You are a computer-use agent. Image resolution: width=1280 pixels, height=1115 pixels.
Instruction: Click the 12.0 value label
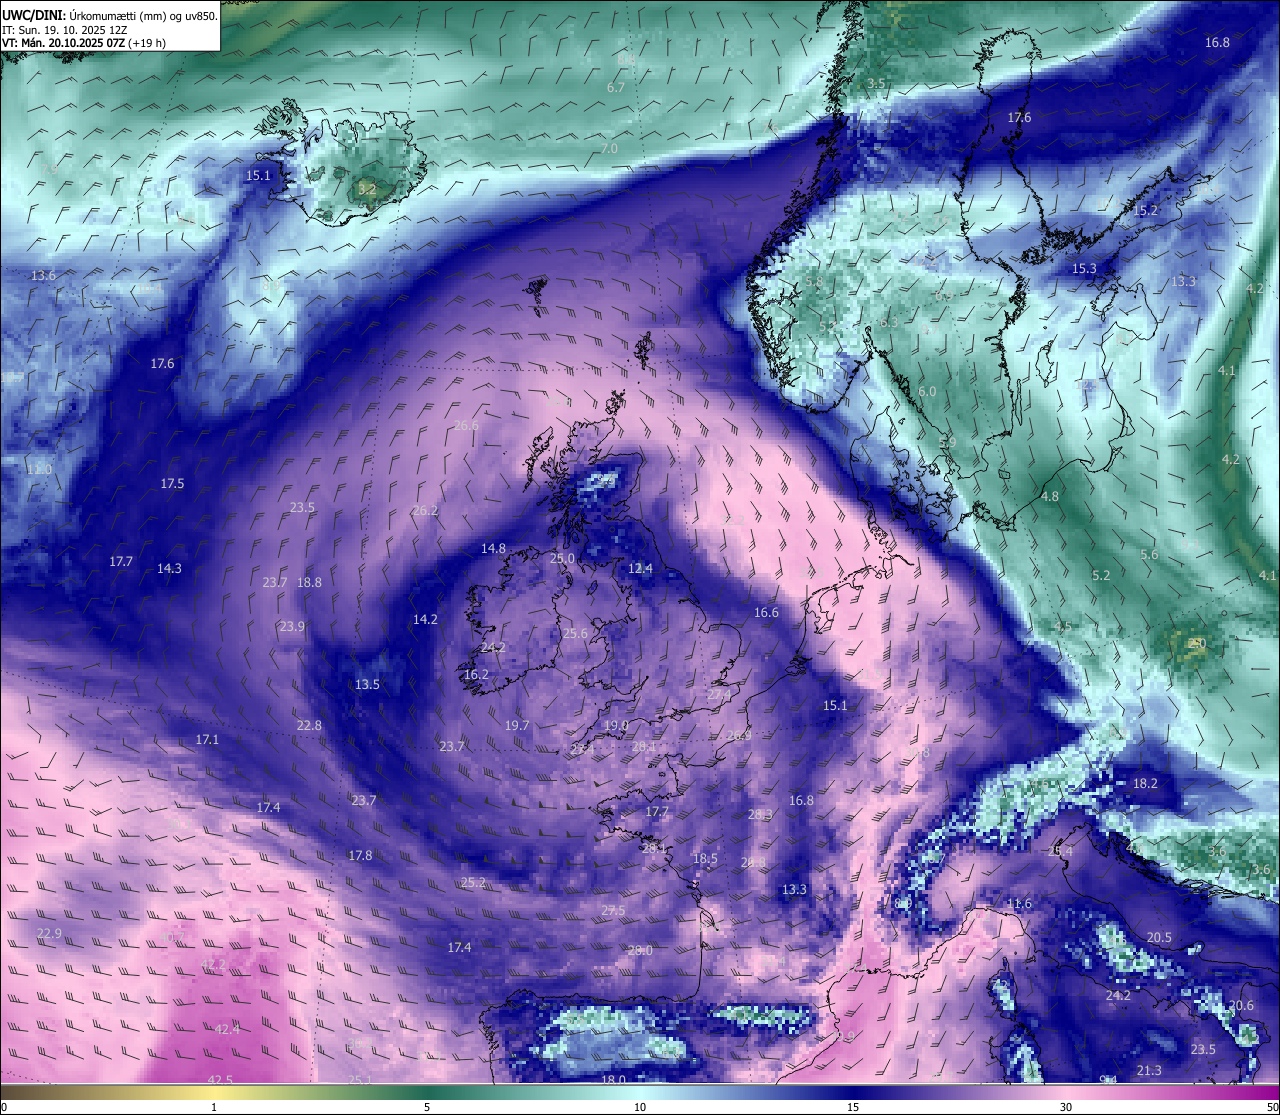click(x=39, y=470)
